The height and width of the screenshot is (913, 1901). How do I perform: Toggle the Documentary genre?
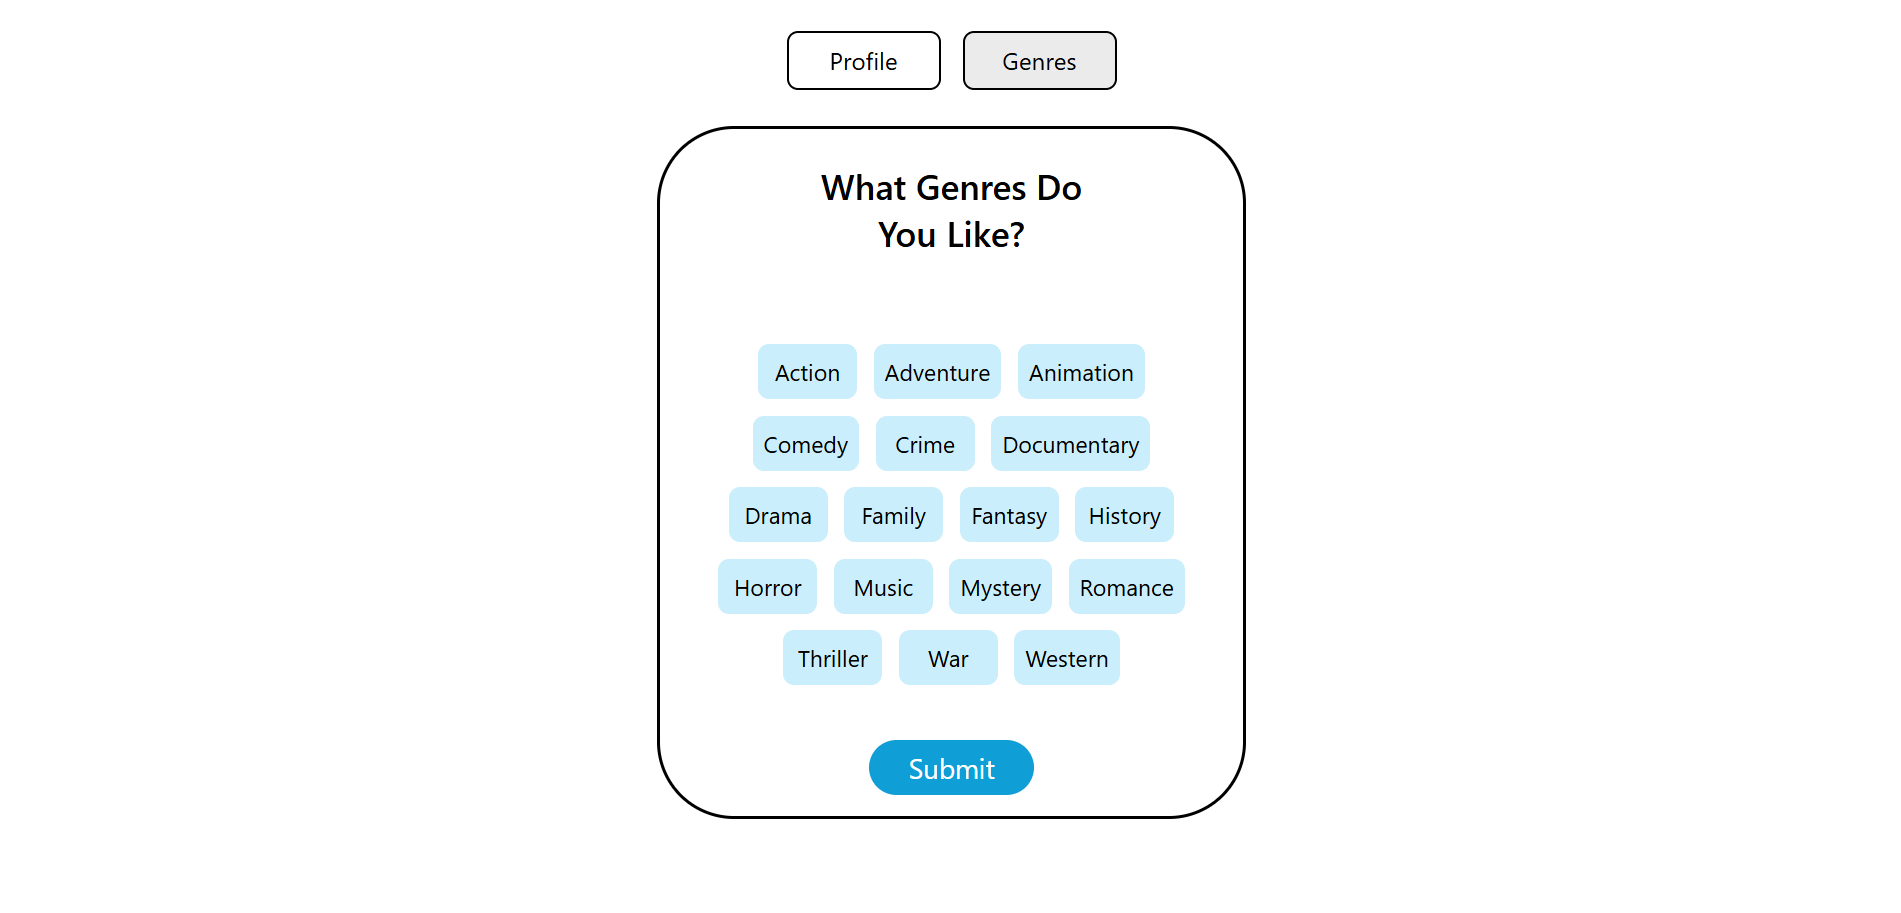pyautogui.click(x=1070, y=444)
